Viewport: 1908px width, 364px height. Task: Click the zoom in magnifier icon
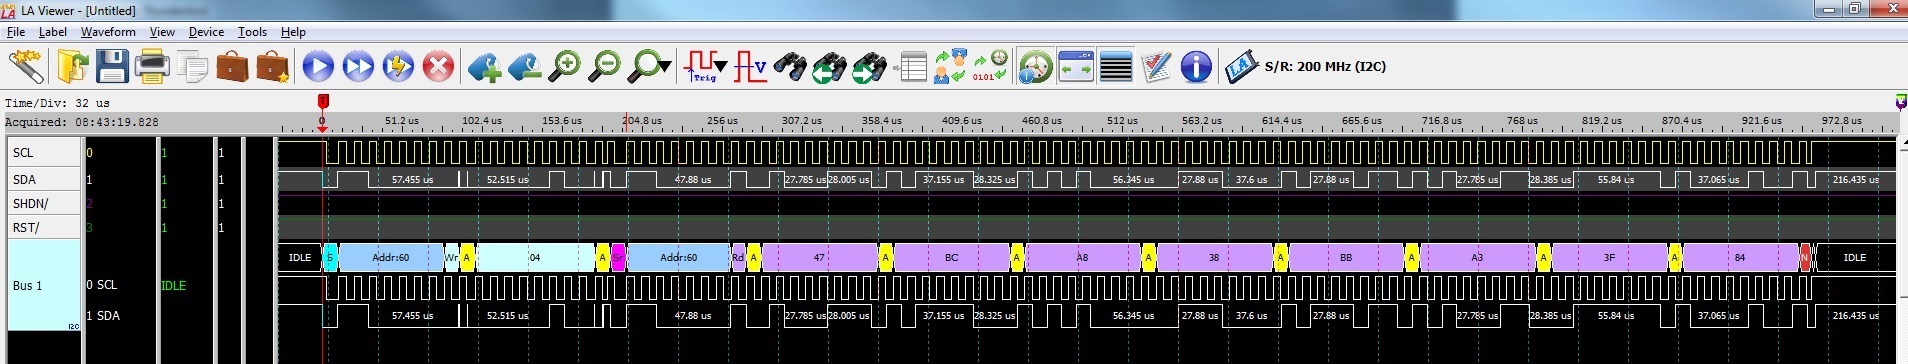coord(565,67)
